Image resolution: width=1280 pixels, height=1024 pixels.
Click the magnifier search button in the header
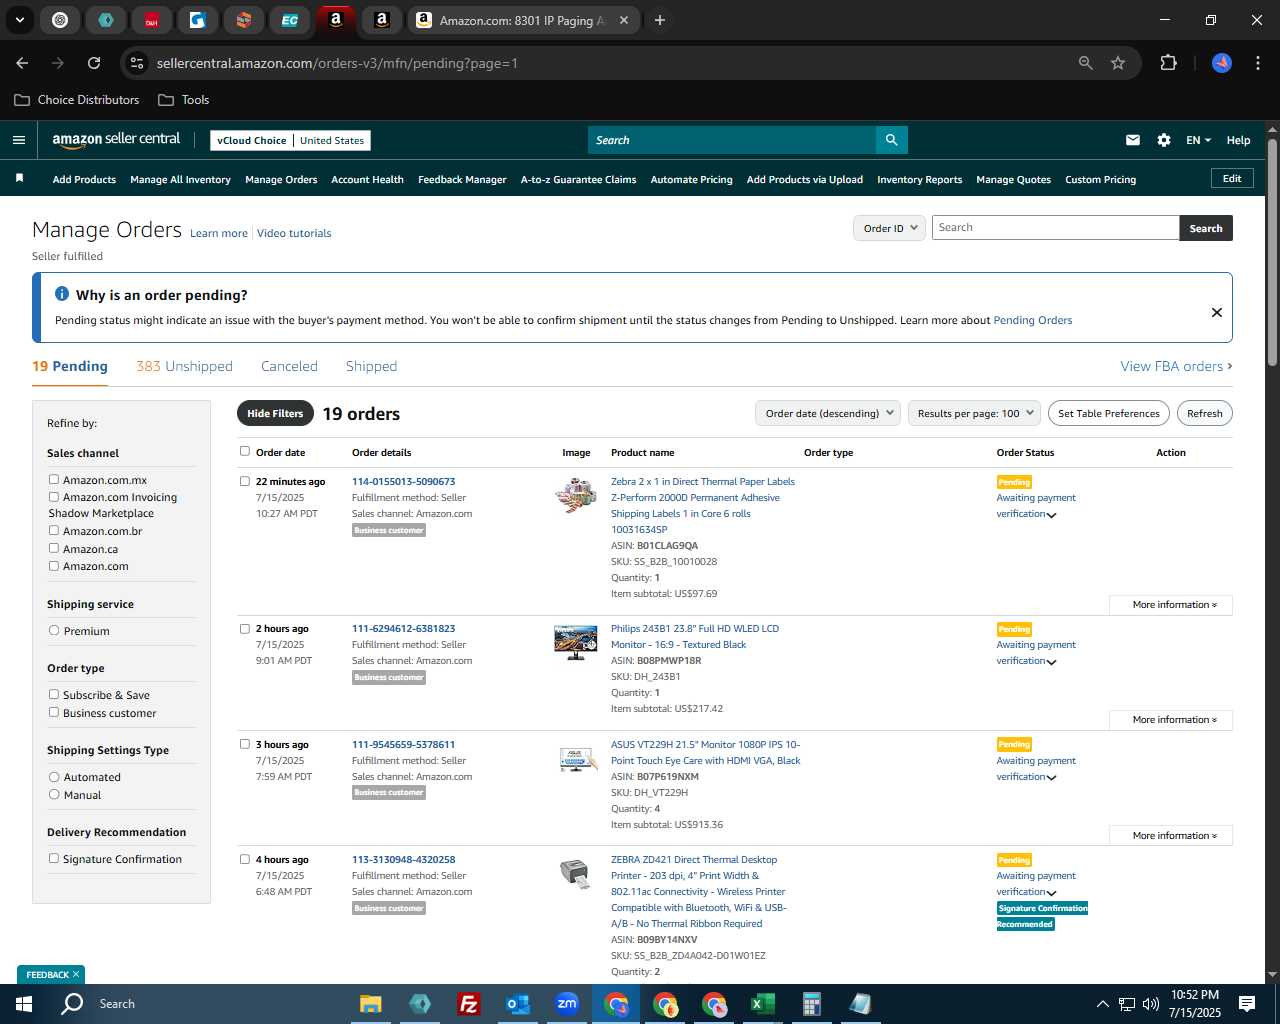coord(891,140)
